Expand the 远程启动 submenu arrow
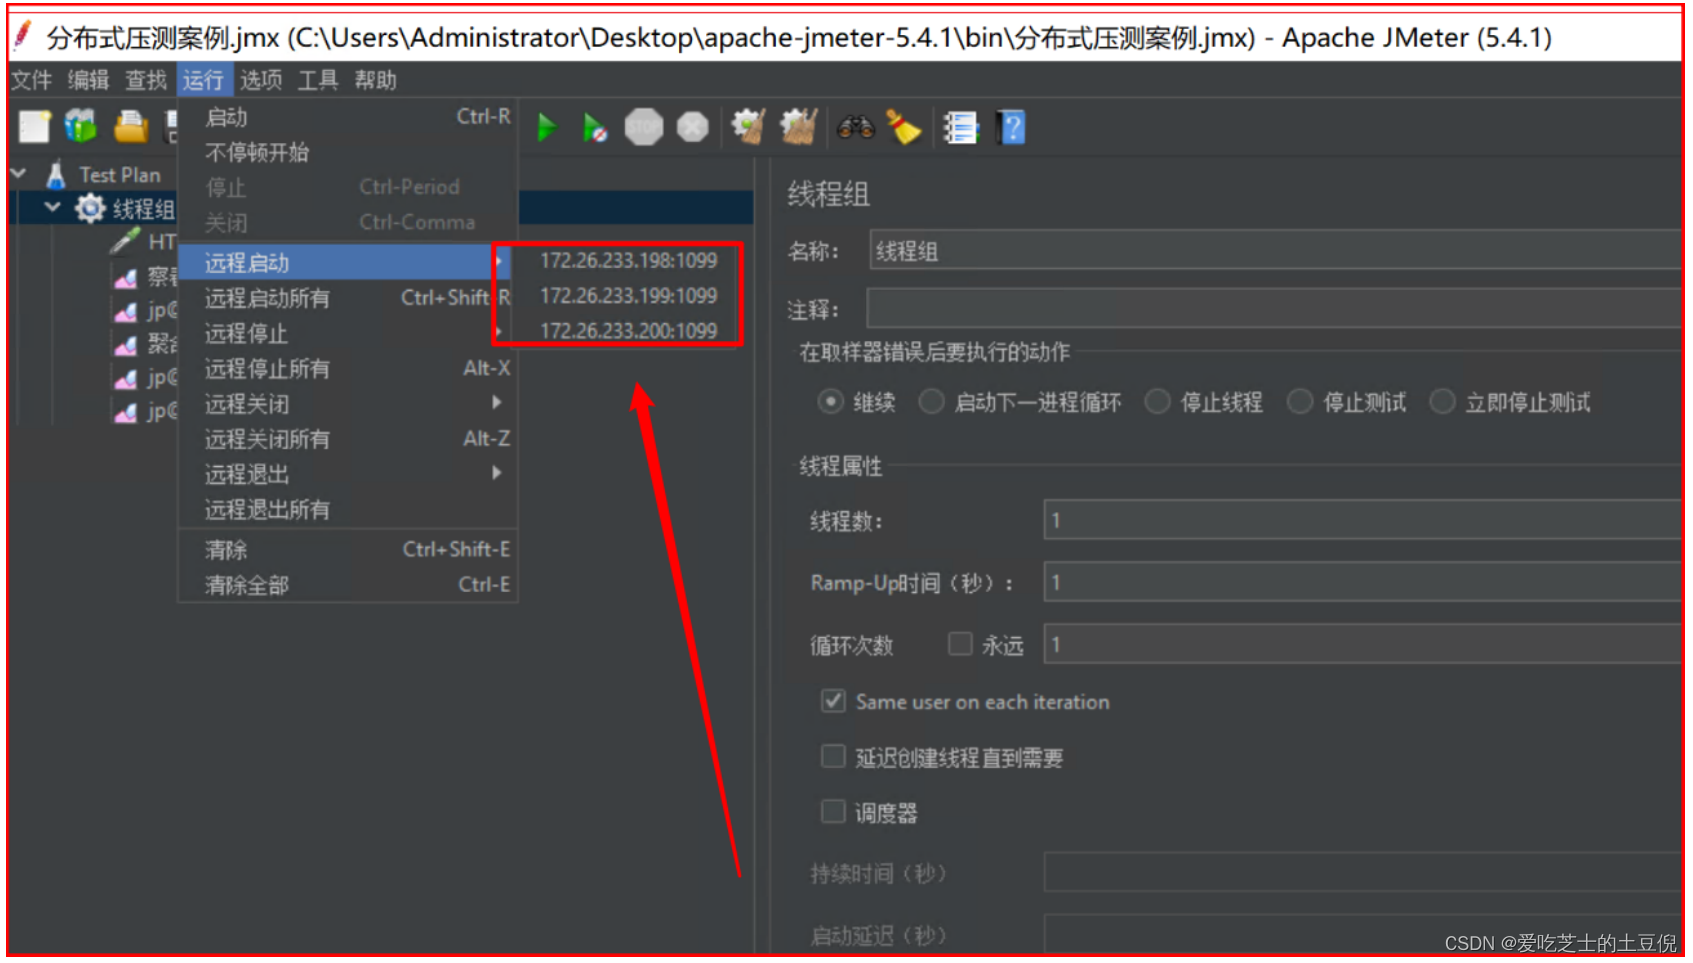 pos(497,262)
